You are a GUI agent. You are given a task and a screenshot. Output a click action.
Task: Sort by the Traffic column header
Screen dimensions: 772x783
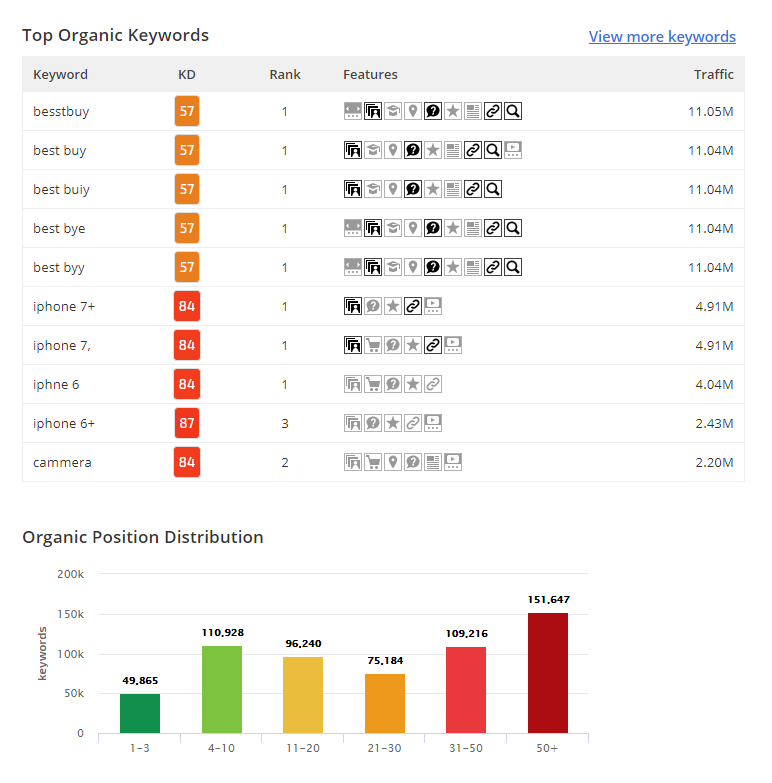tap(713, 75)
